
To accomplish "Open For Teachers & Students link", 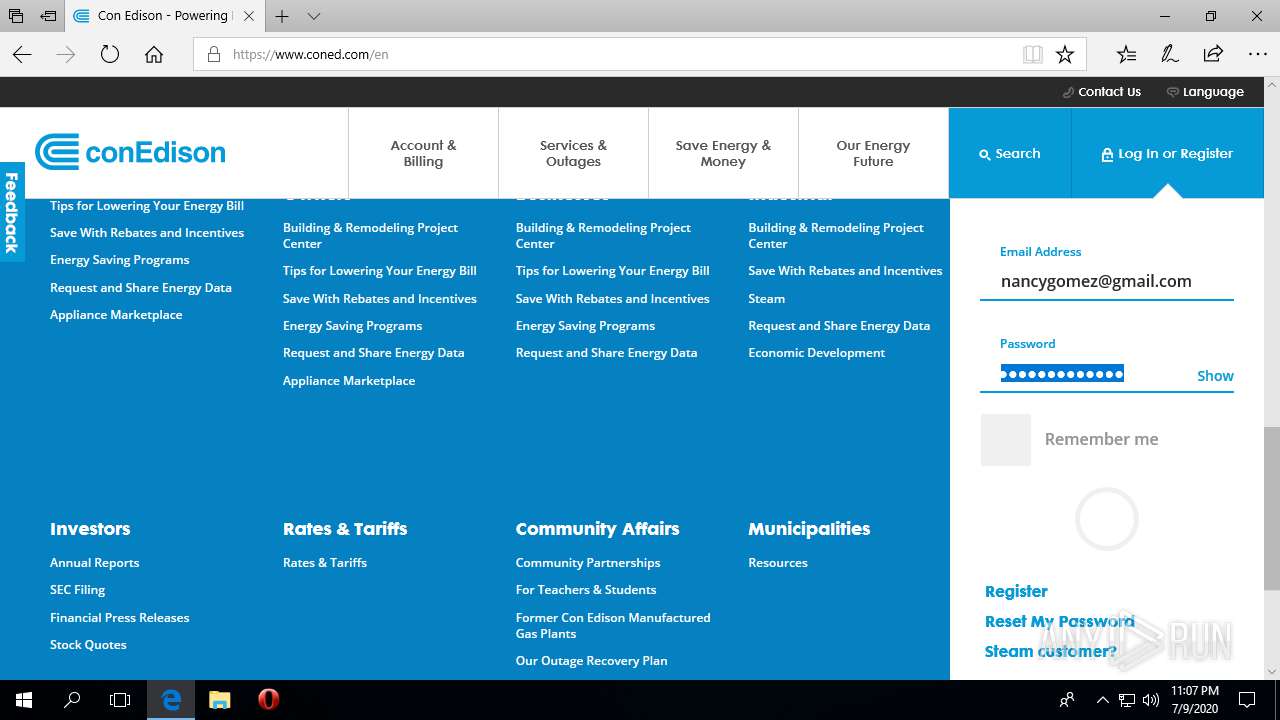I will point(586,590).
